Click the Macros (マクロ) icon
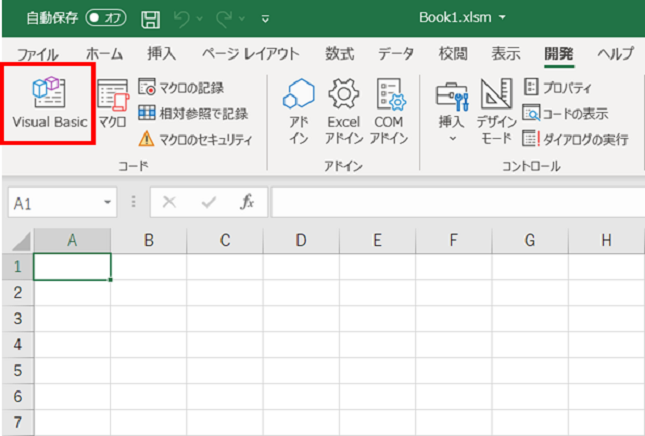Image resolution: width=645 pixels, height=436 pixels. coord(112,106)
